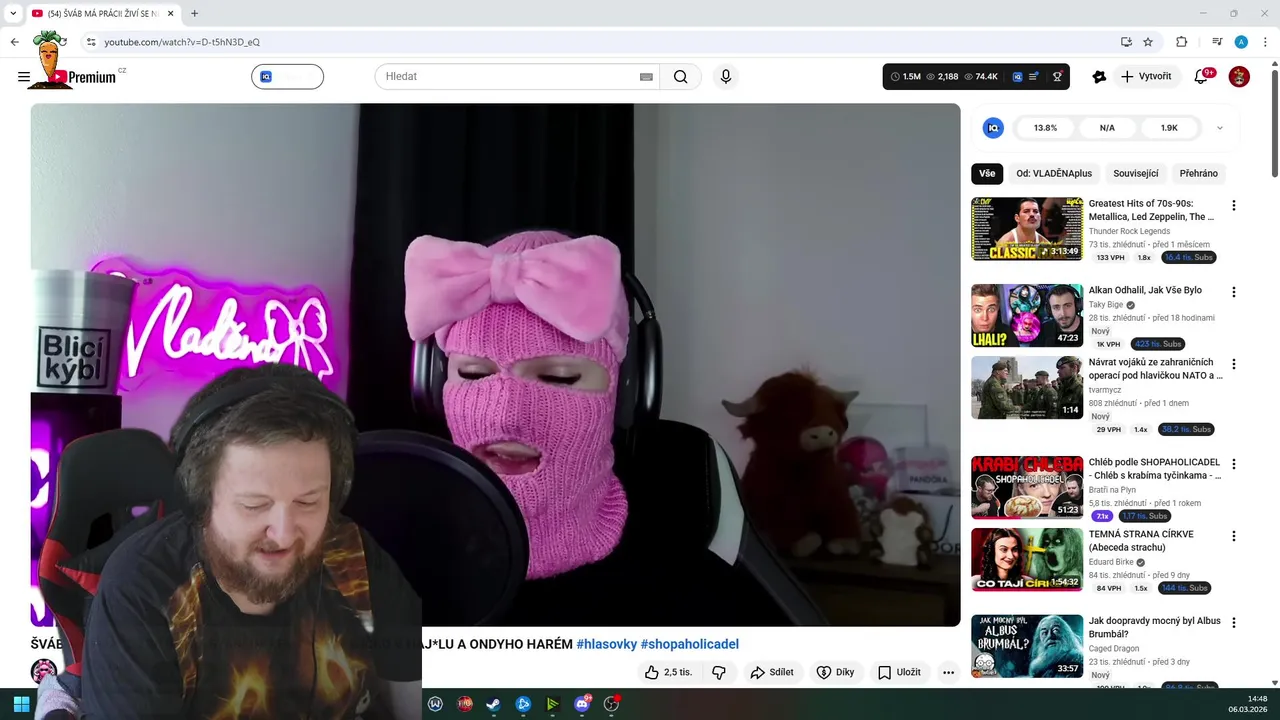
Task: Click the N/A vidIQ stat pill
Action: coord(1107,128)
